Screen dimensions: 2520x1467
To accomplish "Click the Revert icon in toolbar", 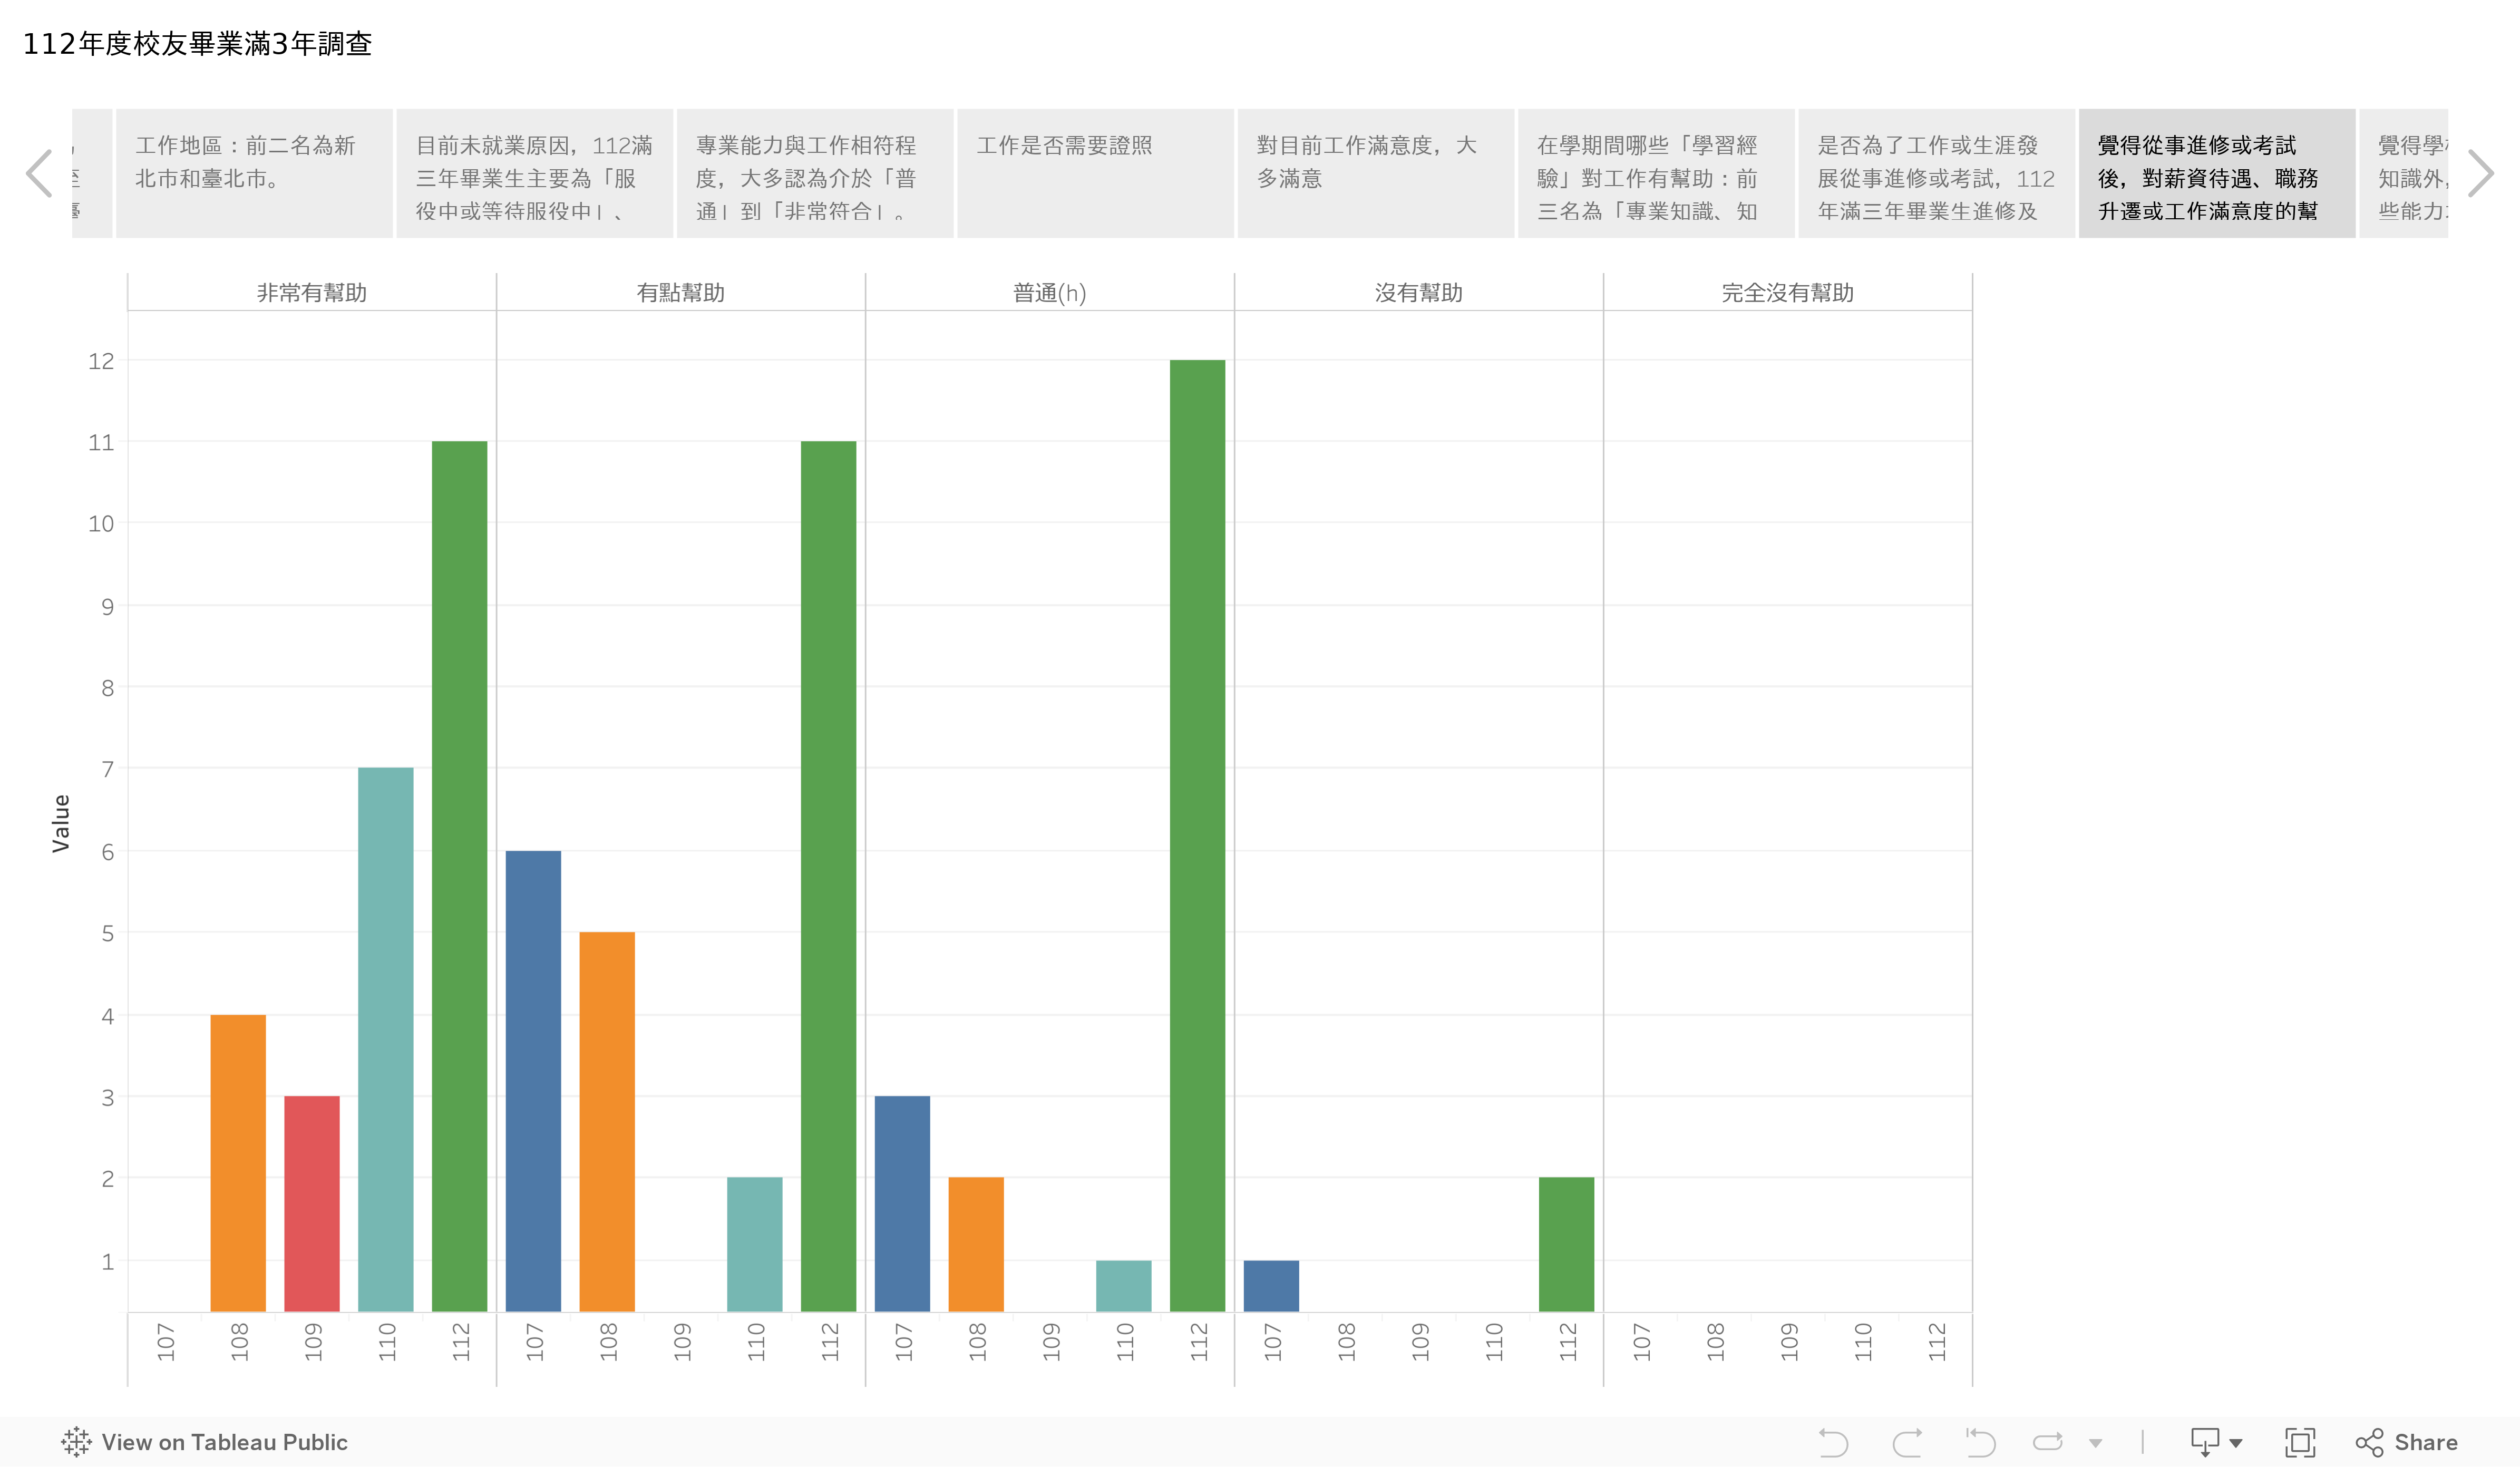I will pos(1980,1442).
